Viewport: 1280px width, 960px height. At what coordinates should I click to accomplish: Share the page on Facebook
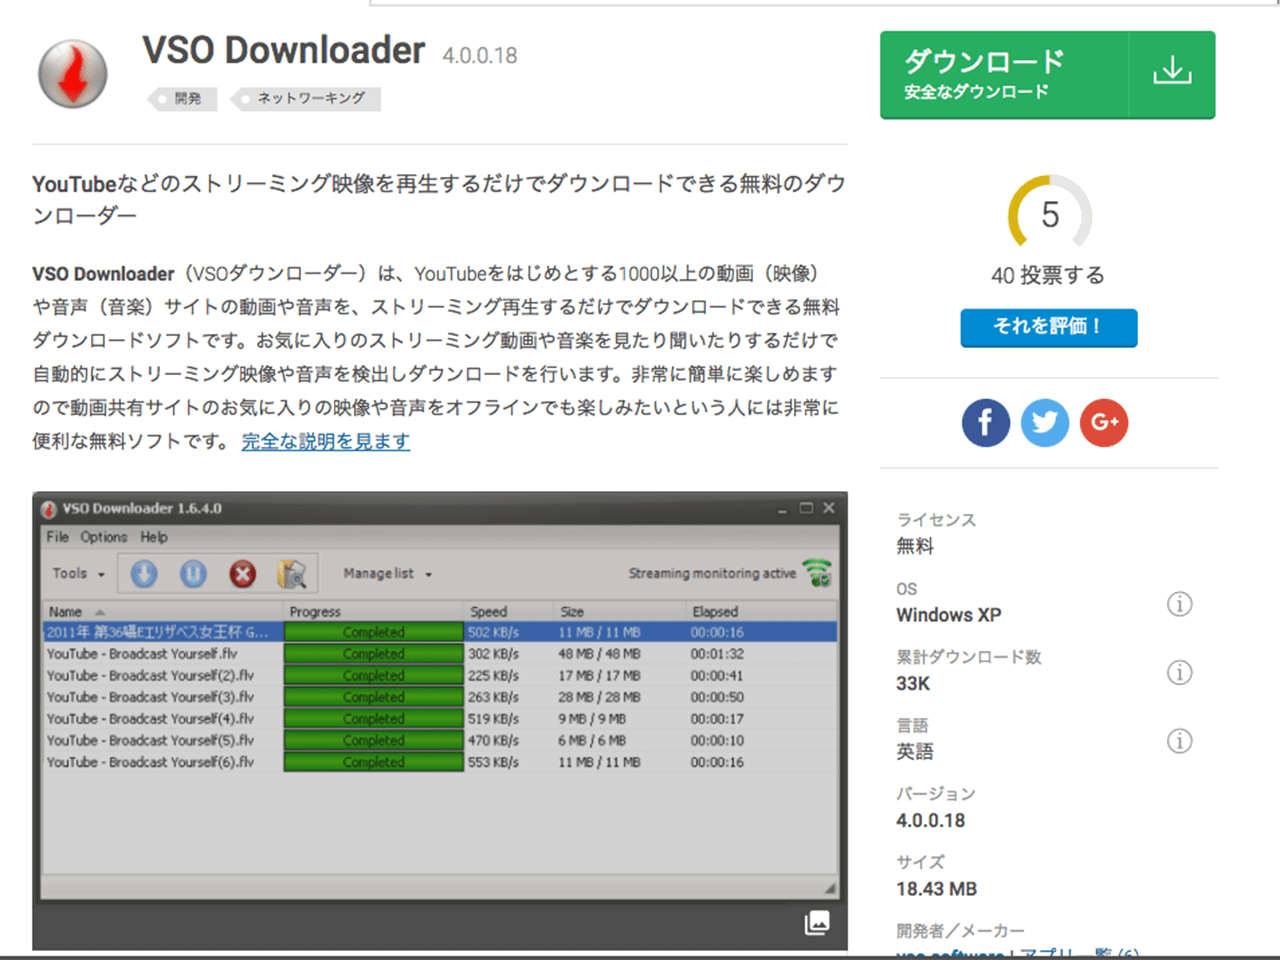[x=986, y=422]
